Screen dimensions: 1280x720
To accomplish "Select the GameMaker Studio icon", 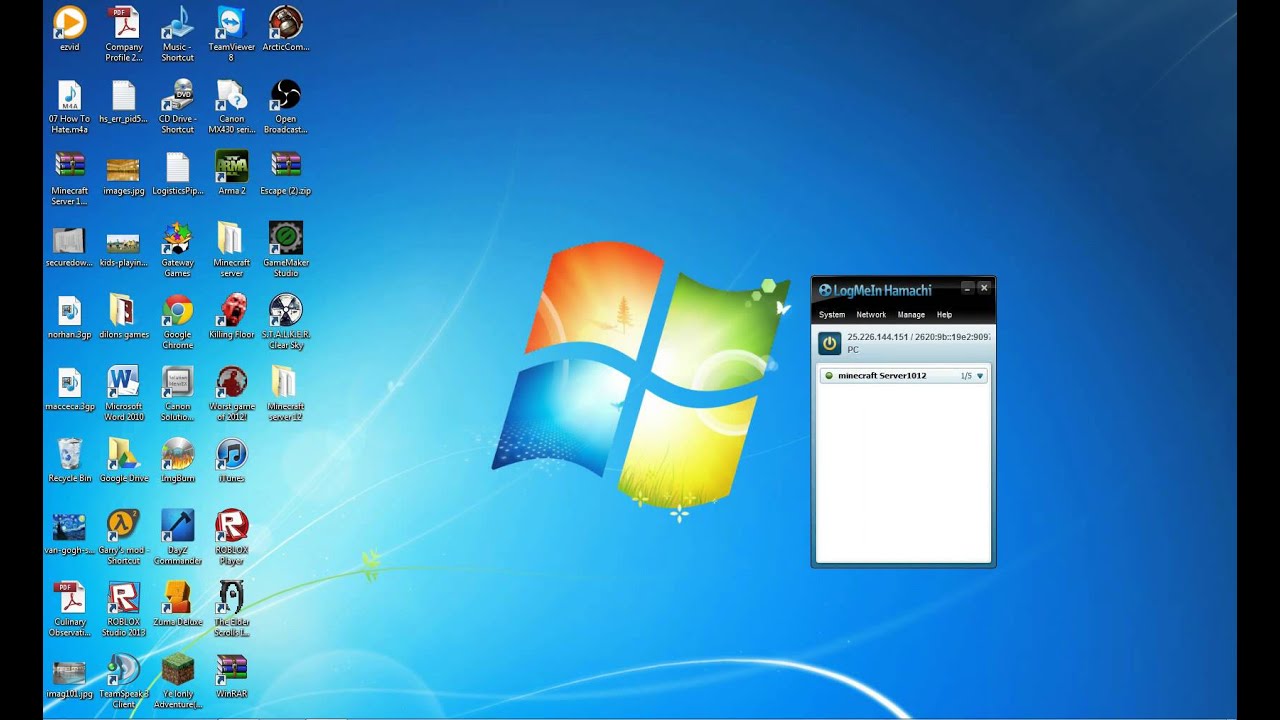I will [x=286, y=238].
